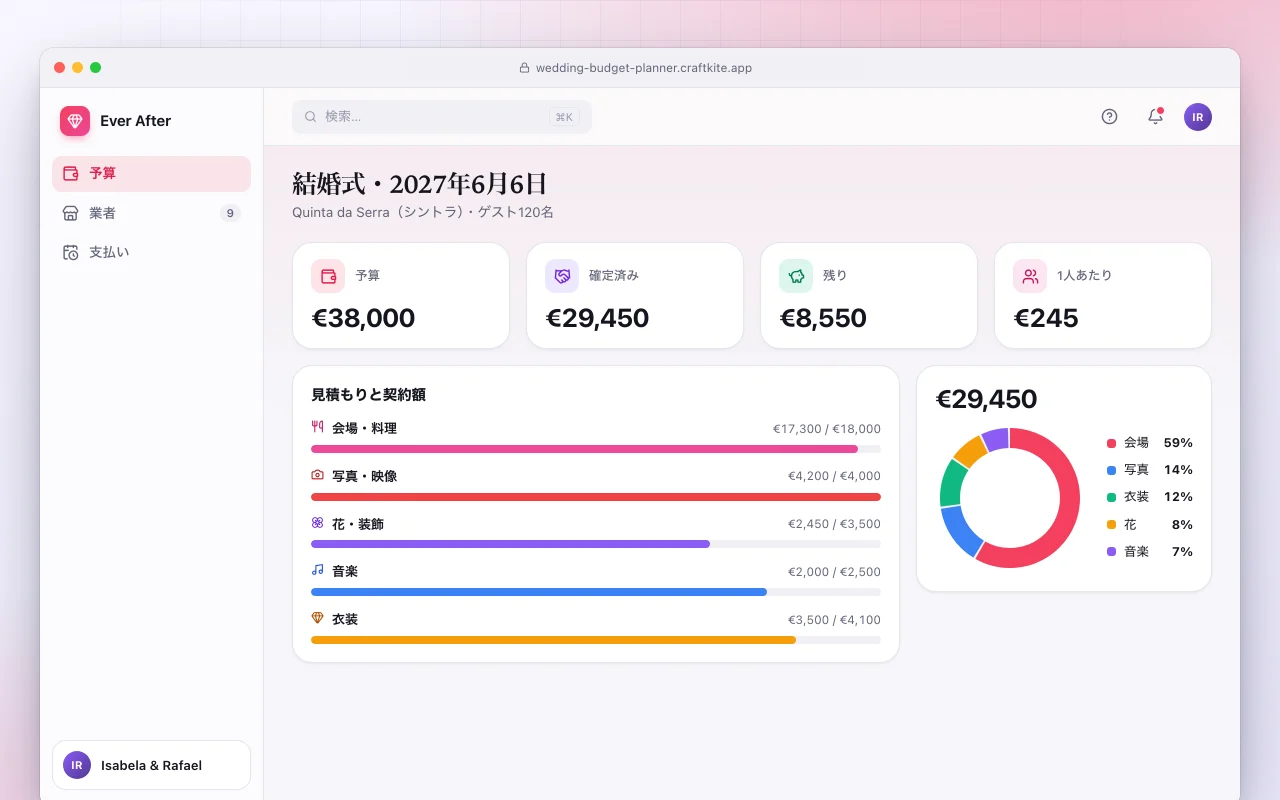Click the people icon on 1人あたり card

[1030, 276]
